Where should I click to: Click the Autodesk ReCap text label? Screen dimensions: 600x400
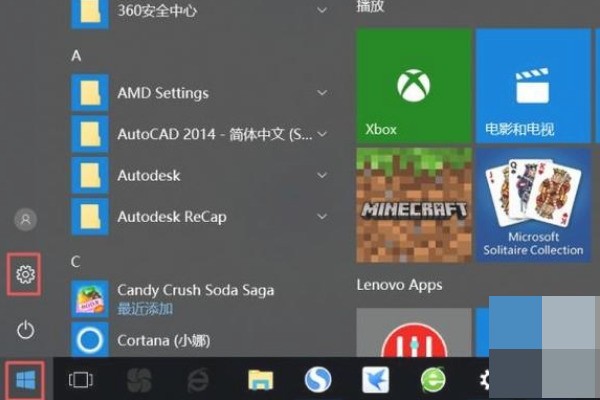coord(172,217)
